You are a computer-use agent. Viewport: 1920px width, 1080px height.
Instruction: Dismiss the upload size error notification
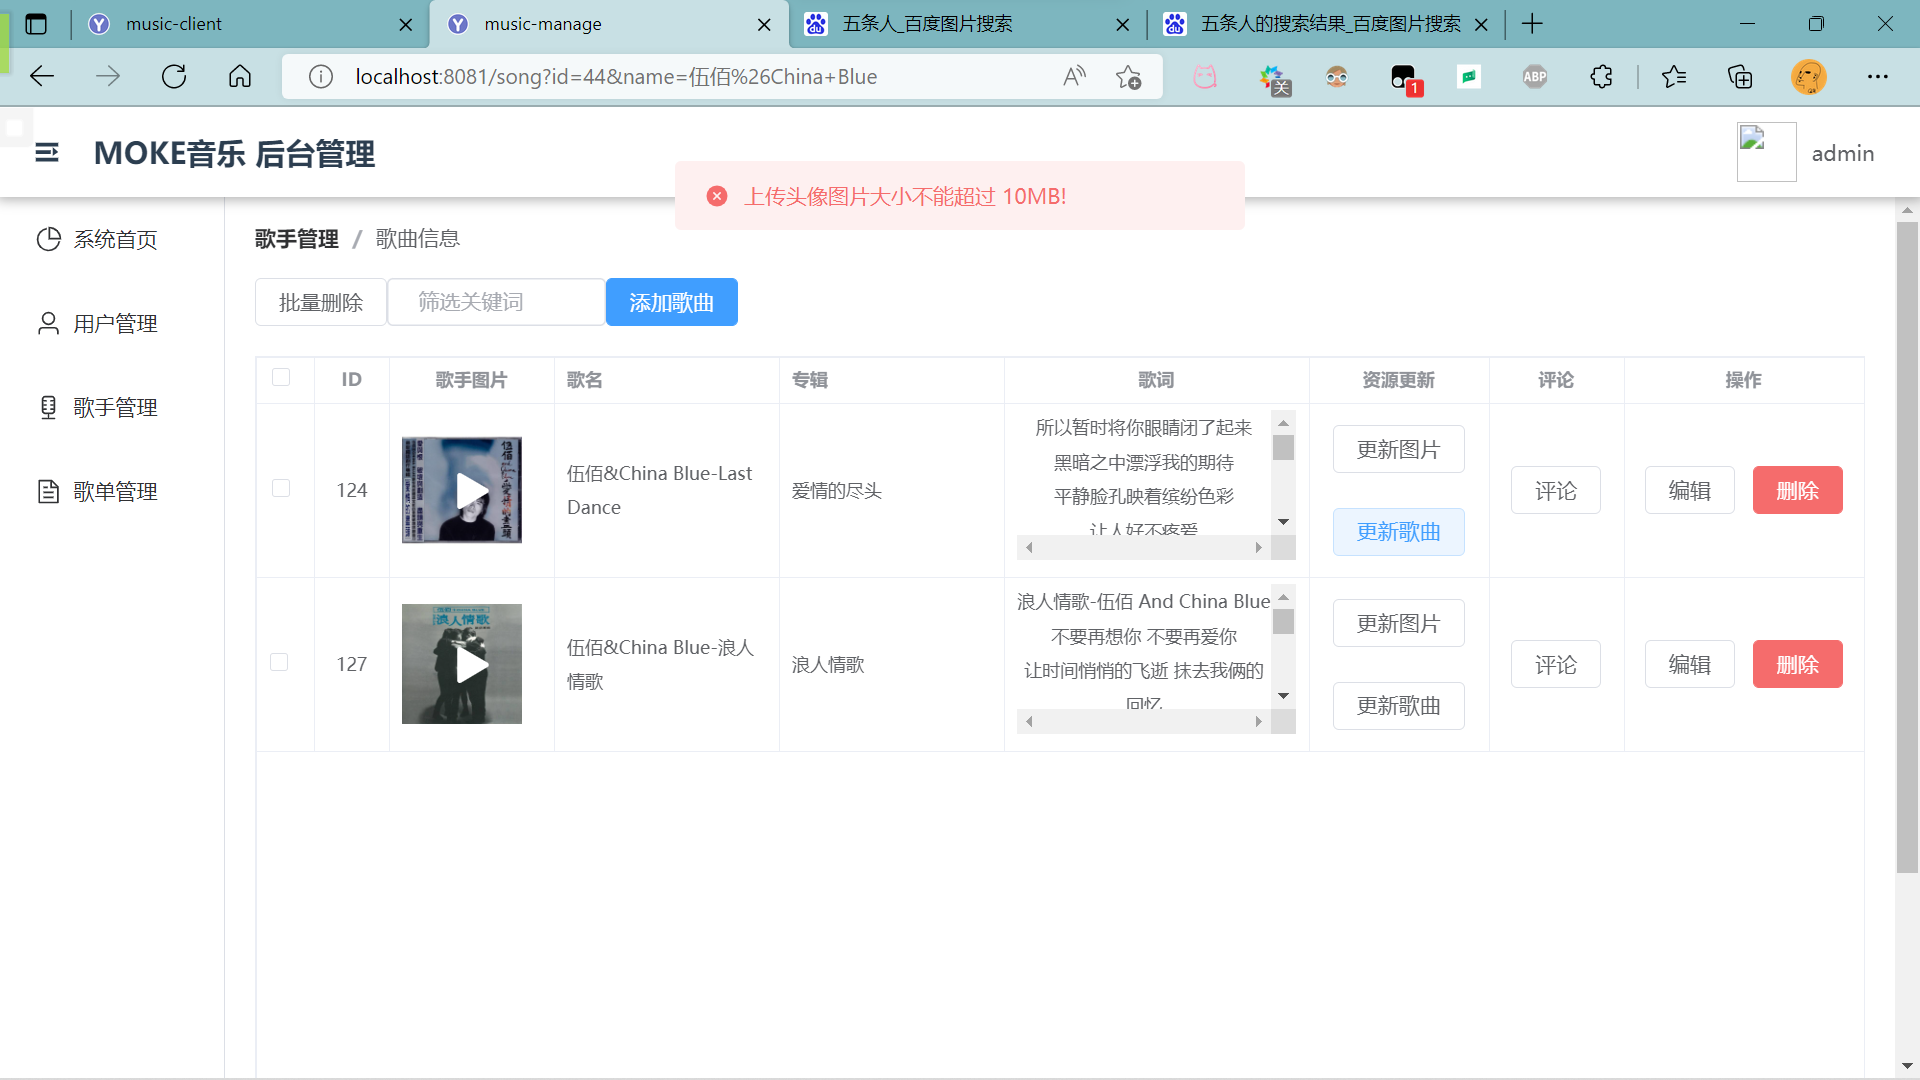(716, 196)
